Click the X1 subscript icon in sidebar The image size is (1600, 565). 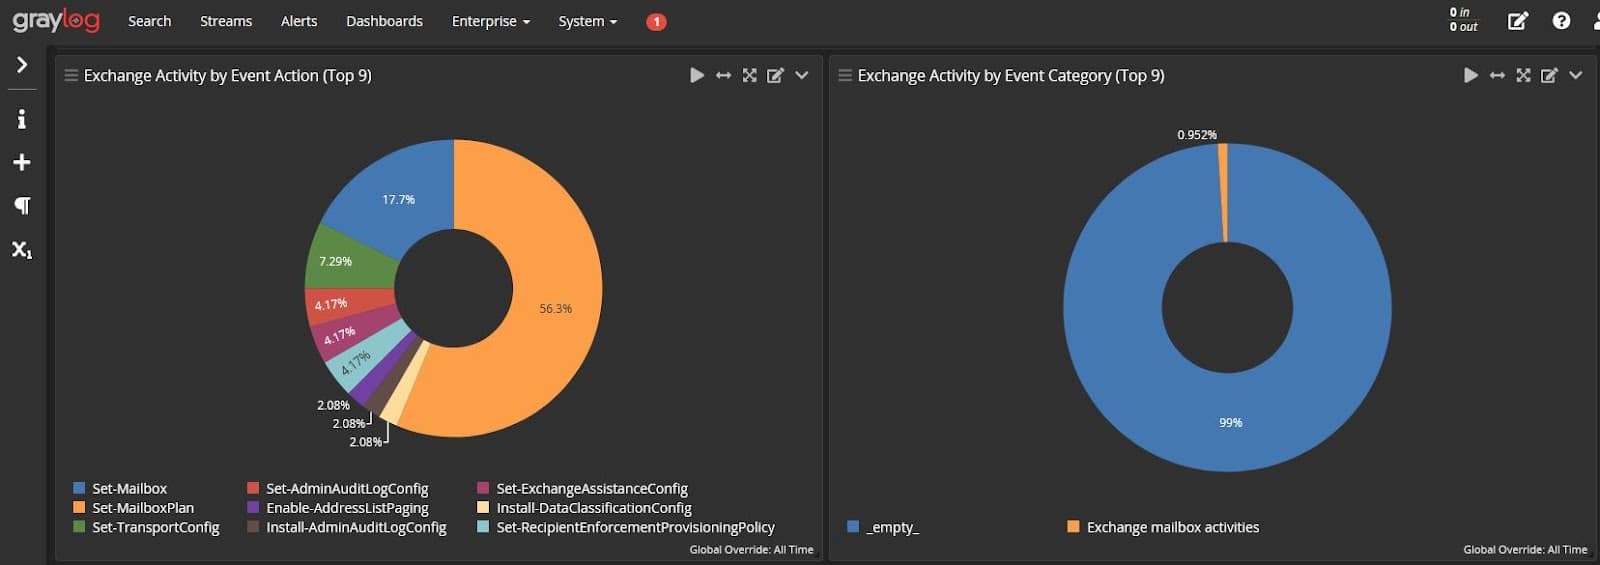[x=21, y=249]
